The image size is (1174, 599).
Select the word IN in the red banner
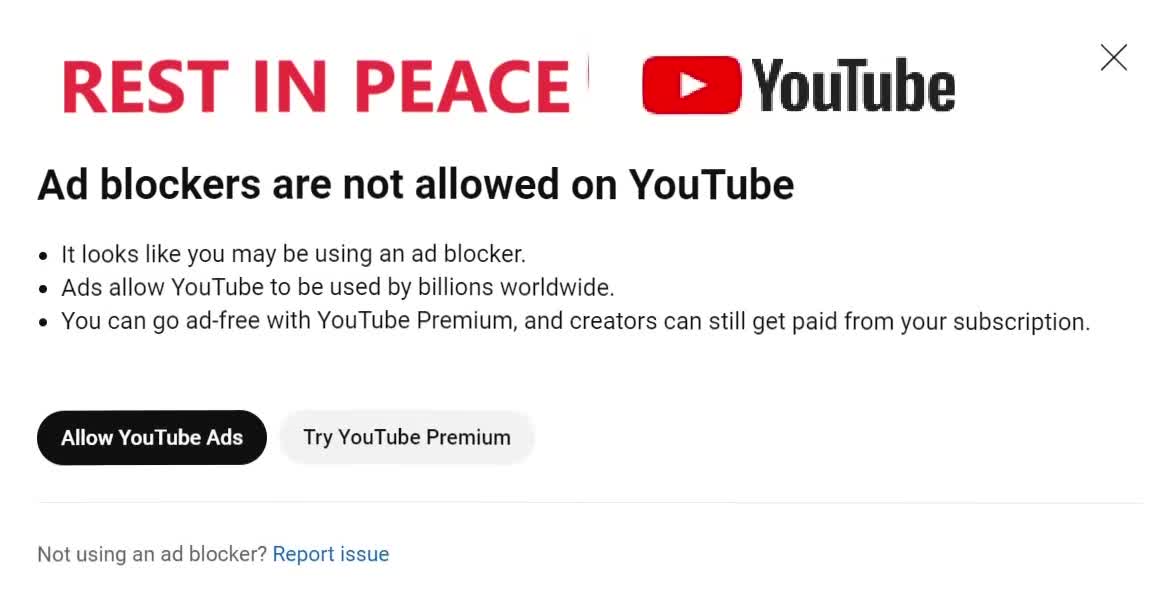coord(290,87)
